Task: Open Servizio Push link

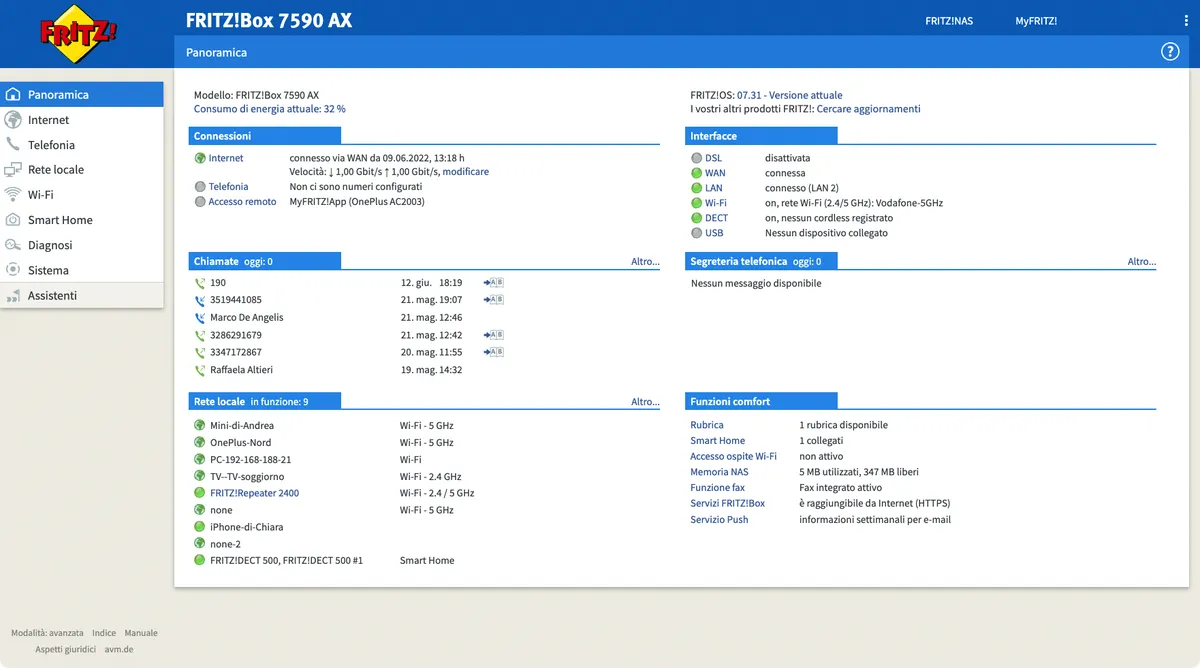Action: tap(719, 519)
